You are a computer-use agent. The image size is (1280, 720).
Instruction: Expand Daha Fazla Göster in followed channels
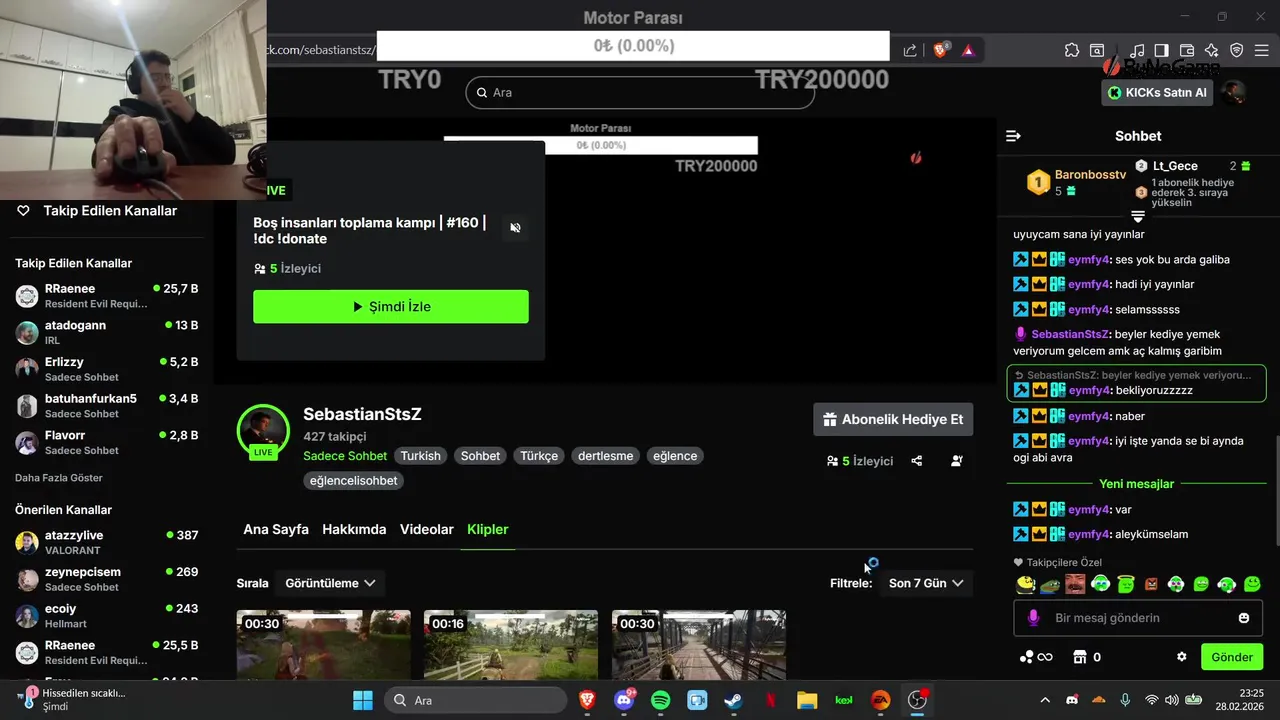click(x=59, y=478)
